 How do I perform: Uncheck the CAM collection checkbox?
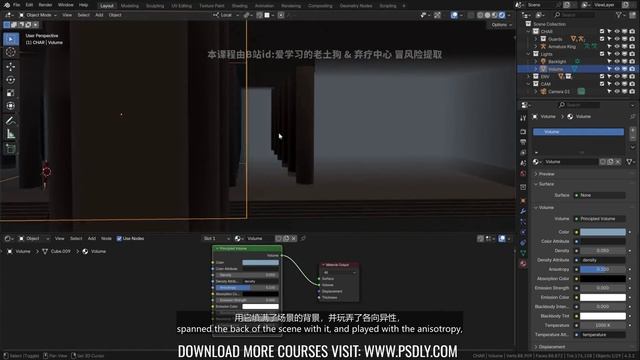602,84
